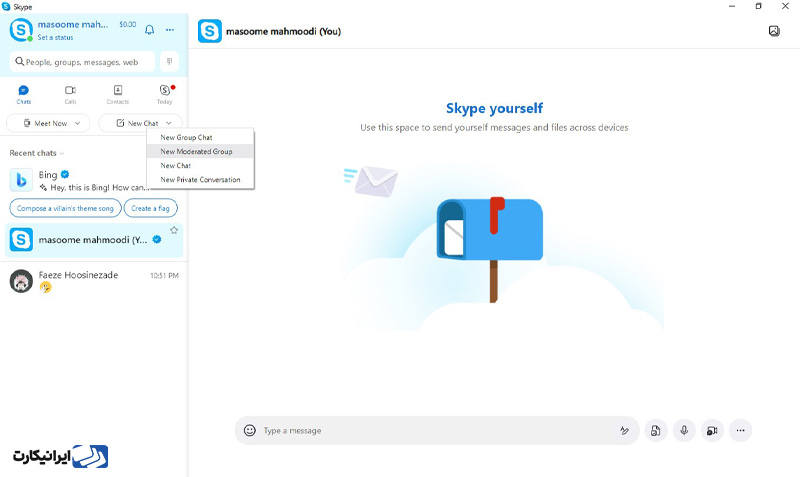This screenshot has height=477, width=800.
Task: Click the search magnifier icon
Action: pyautogui.click(x=19, y=62)
